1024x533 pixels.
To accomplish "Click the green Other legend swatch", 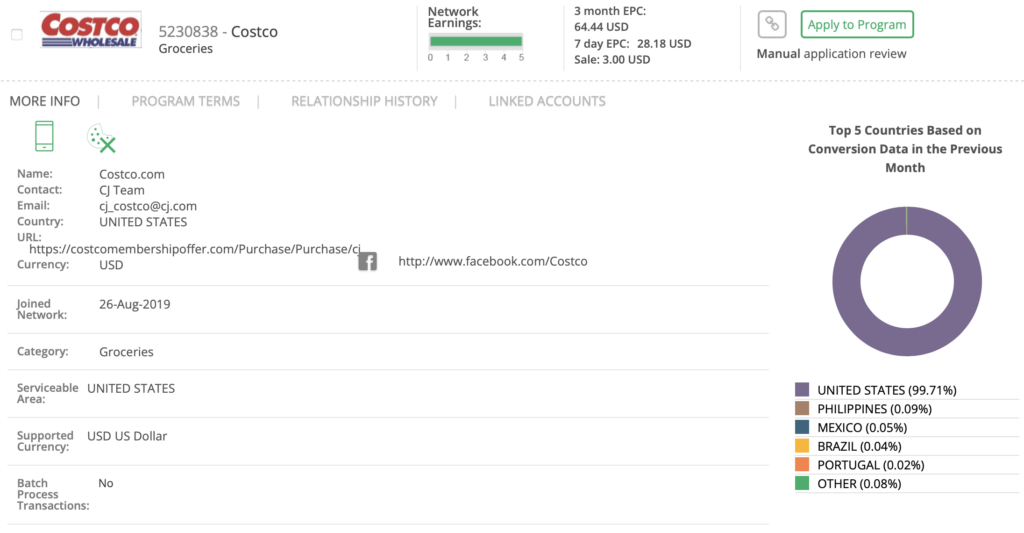I will coord(802,483).
